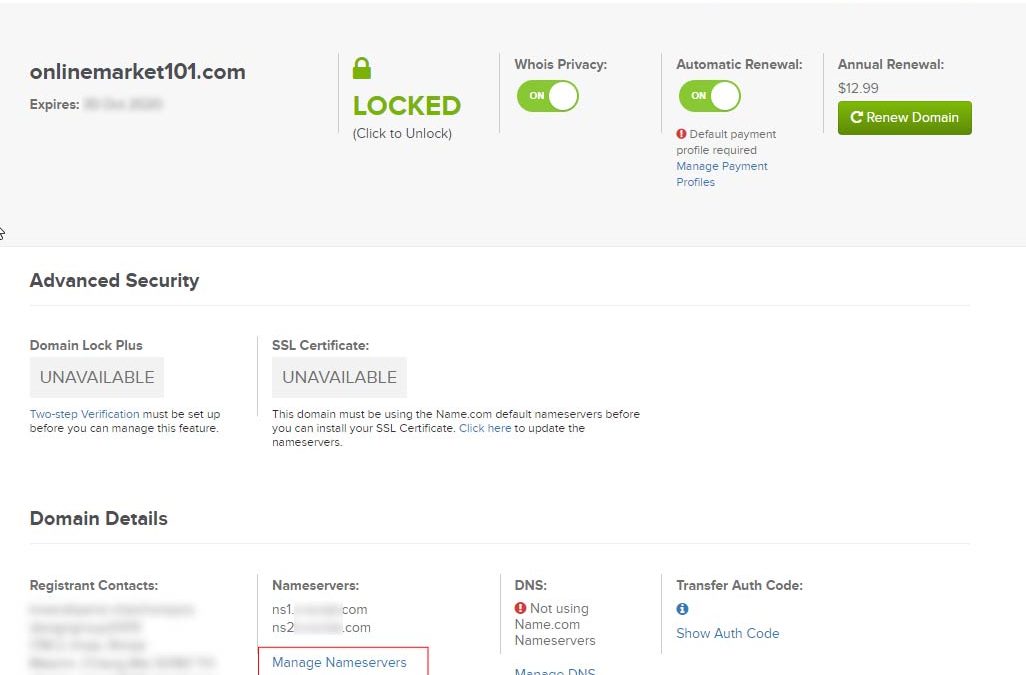Click the red payment profile warning icon
1026x675 pixels.
(681, 133)
